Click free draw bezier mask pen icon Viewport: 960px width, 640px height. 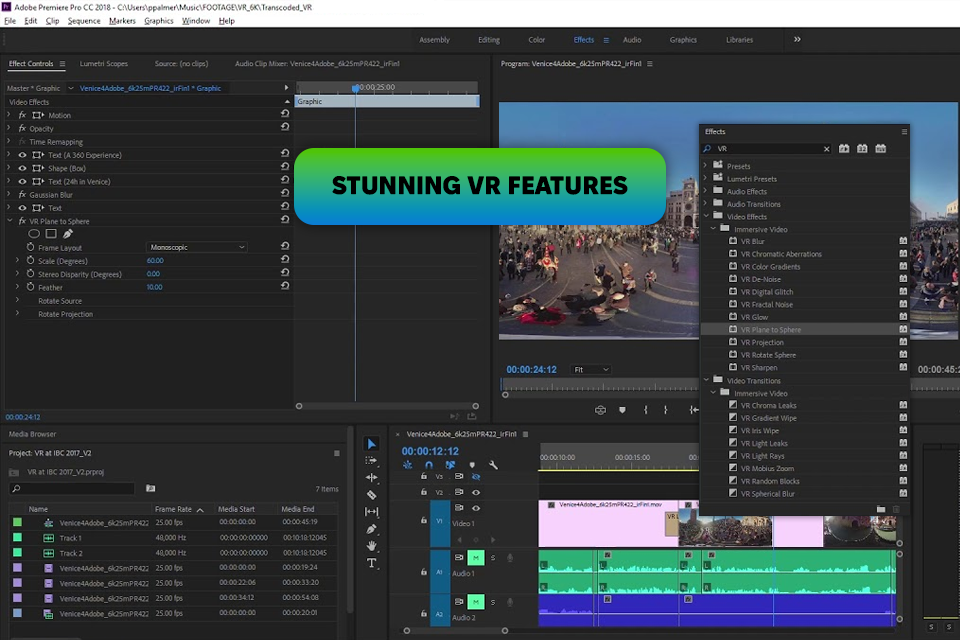pos(67,233)
